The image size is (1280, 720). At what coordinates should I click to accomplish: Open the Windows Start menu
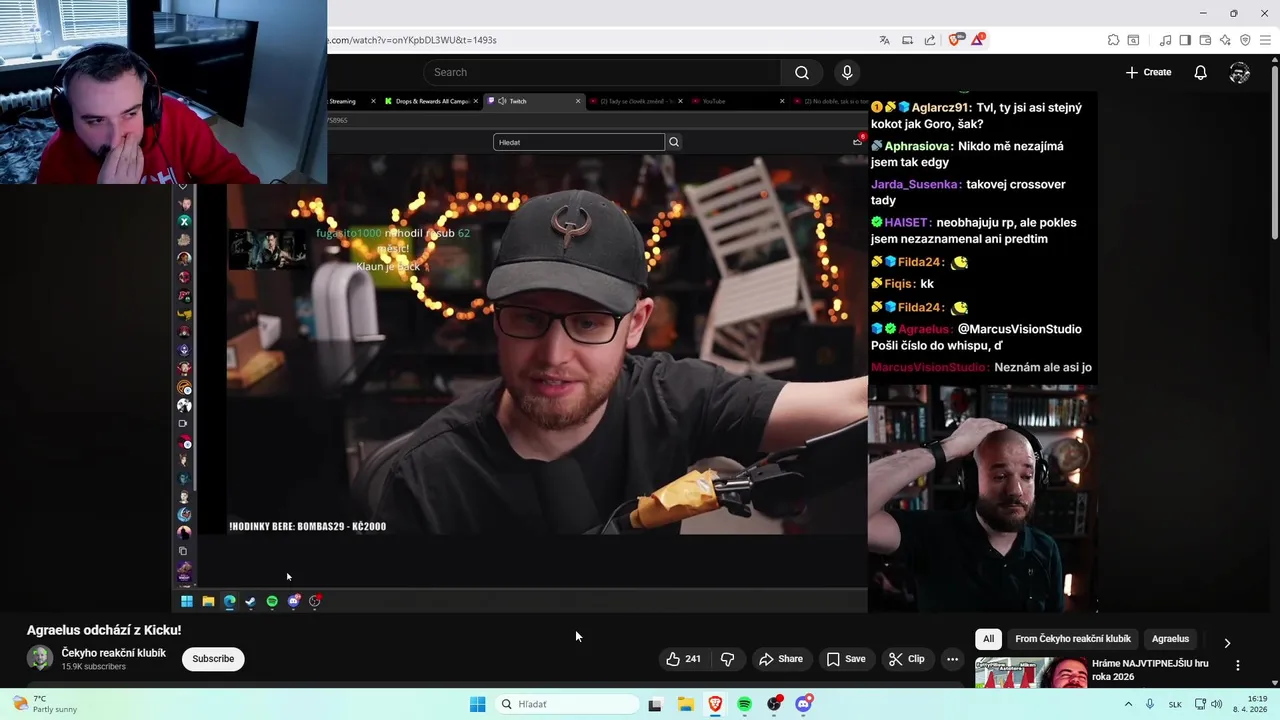pyautogui.click(x=477, y=704)
